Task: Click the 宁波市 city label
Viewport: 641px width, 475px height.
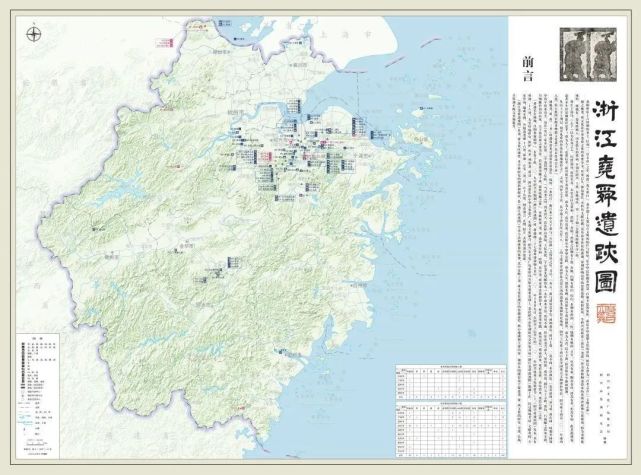Action: [x=361, y=156]
